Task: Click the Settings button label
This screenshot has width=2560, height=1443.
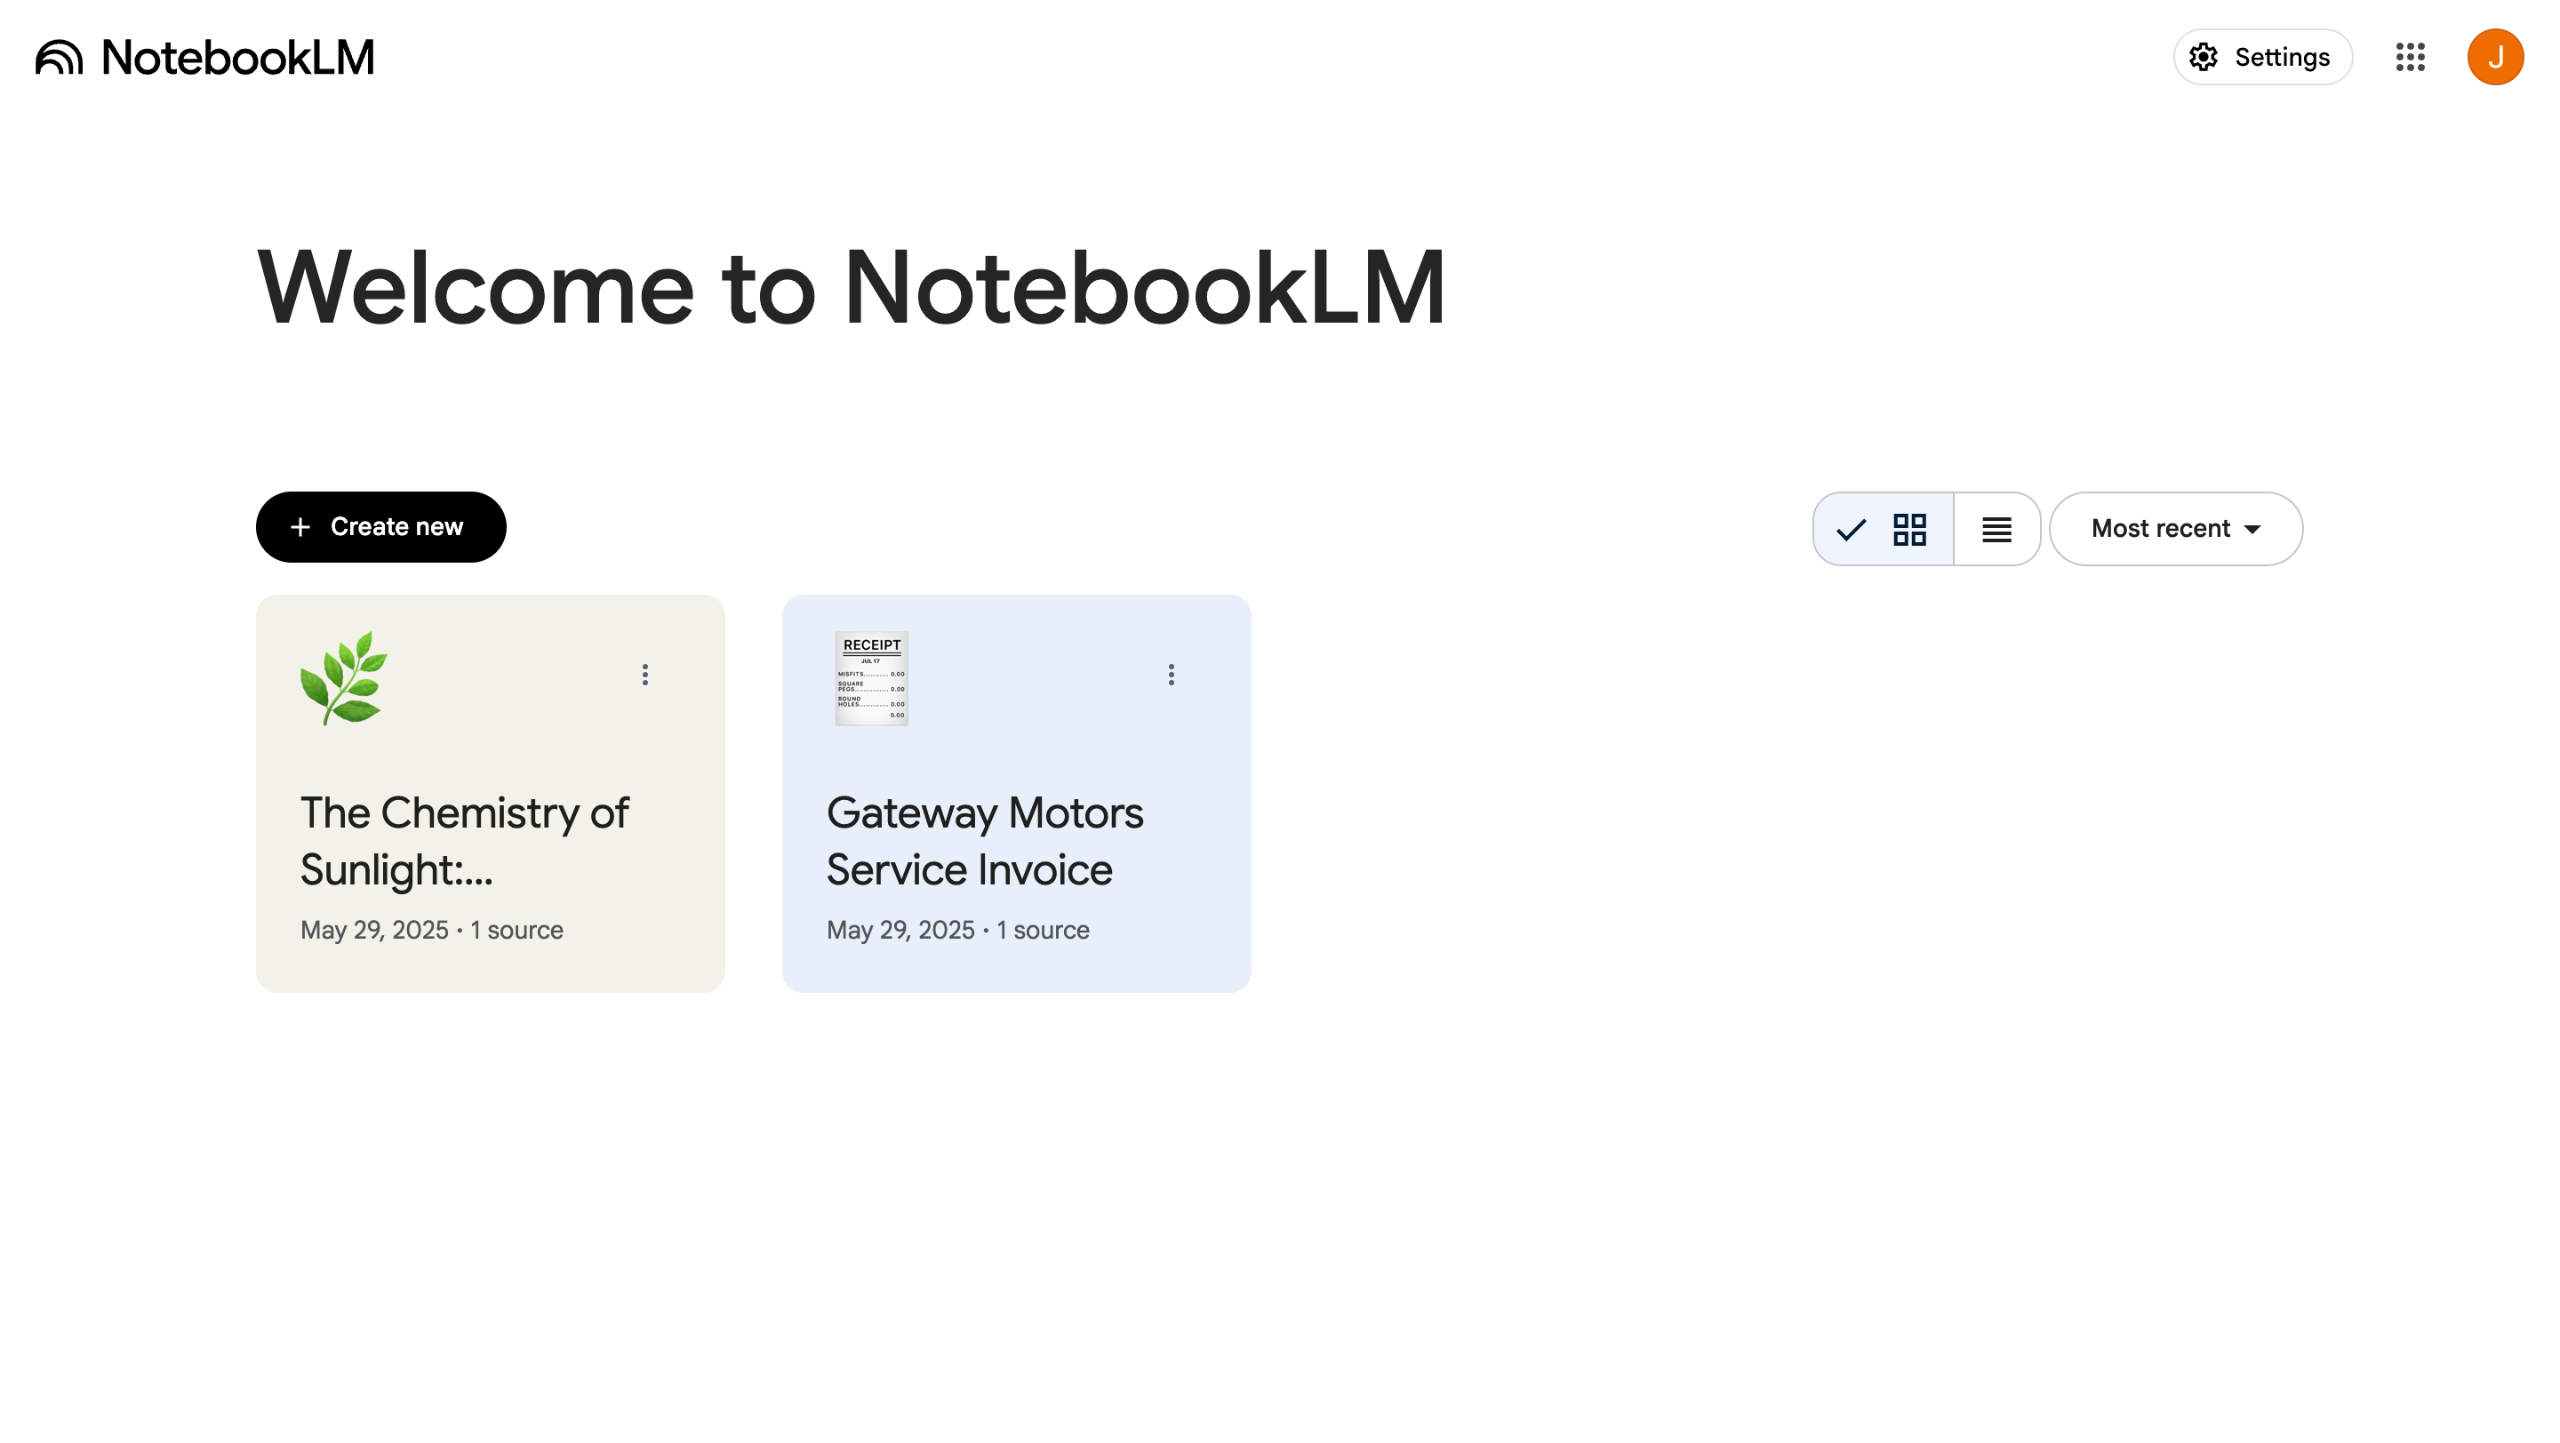Action: [2281, 57]
